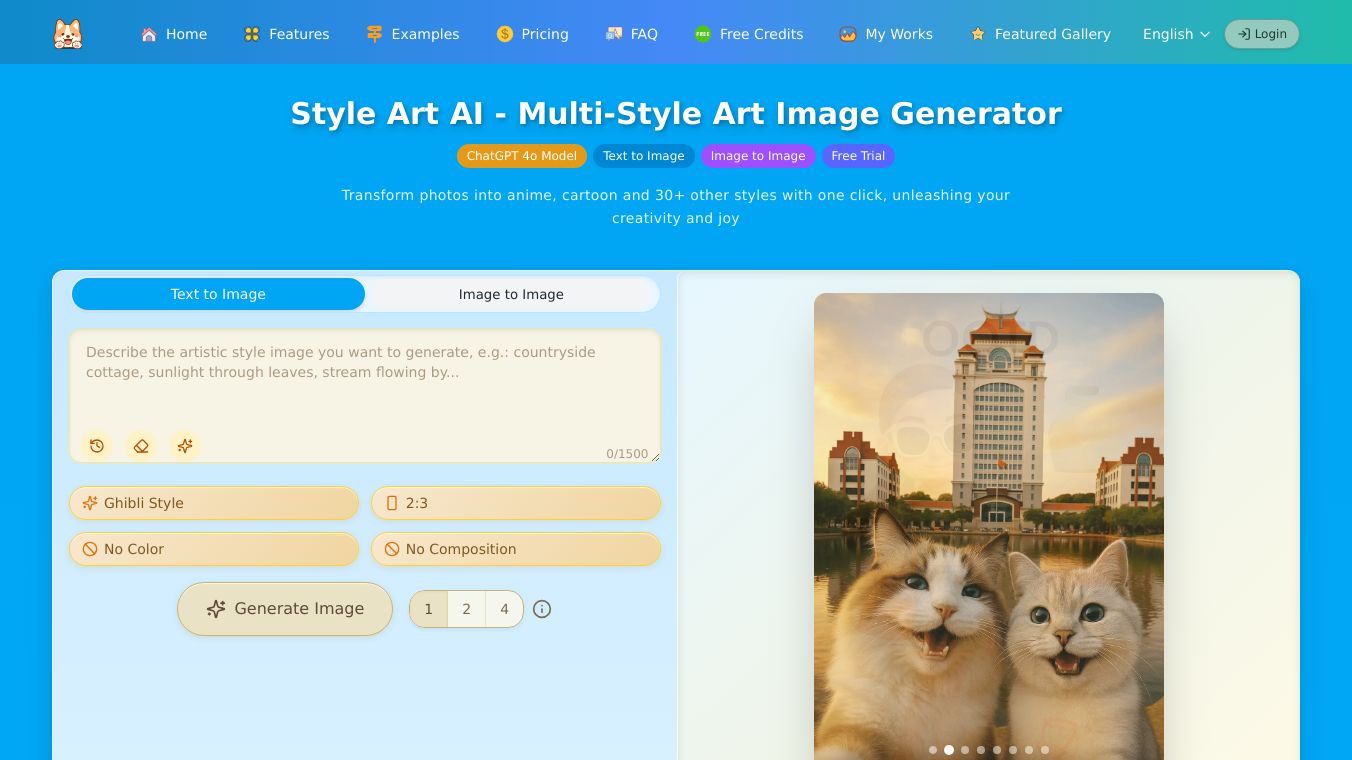Switch to Image to Image tab
Screen dimensions: 1352x760
click(511, 294)
